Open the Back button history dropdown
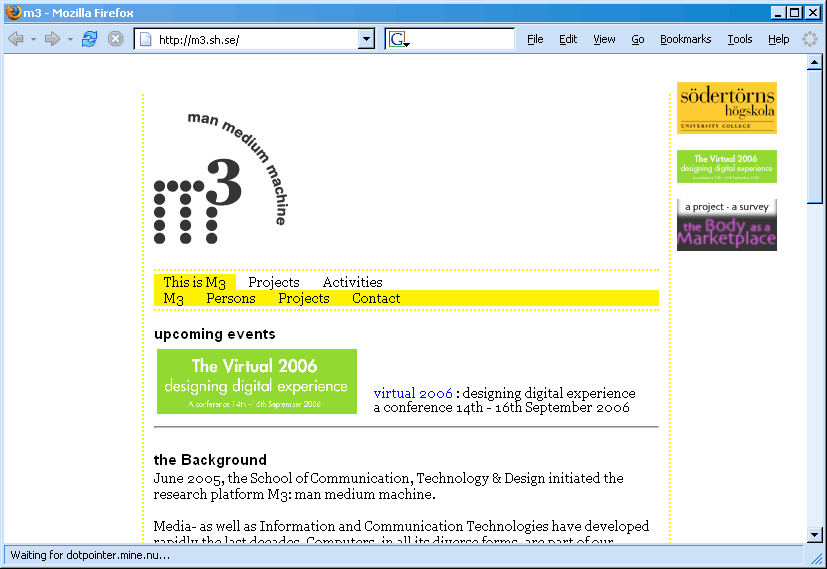The height and width of the screenshot is (569, 827). pyautogui.click(x=33, y=39)
